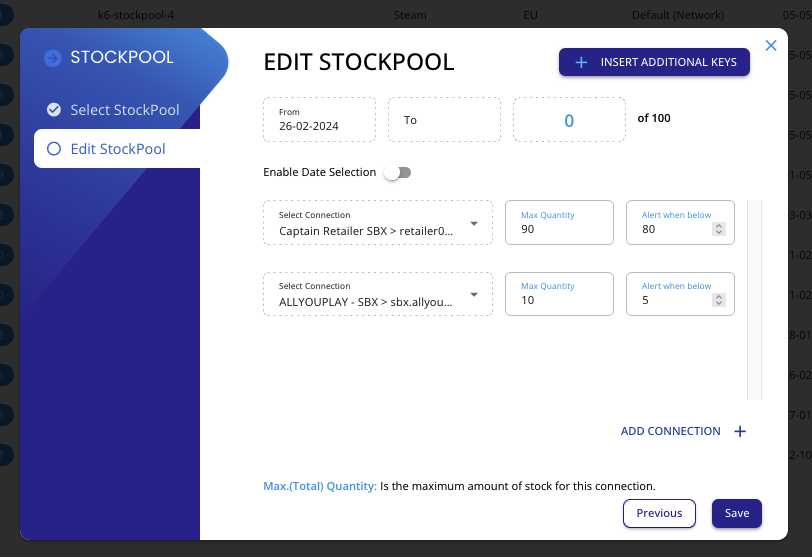Click the 'Max.(Total) Quantity:' text
Viewport: 812px width, 557px height.
pyautogui.click(x=320, y=486)
